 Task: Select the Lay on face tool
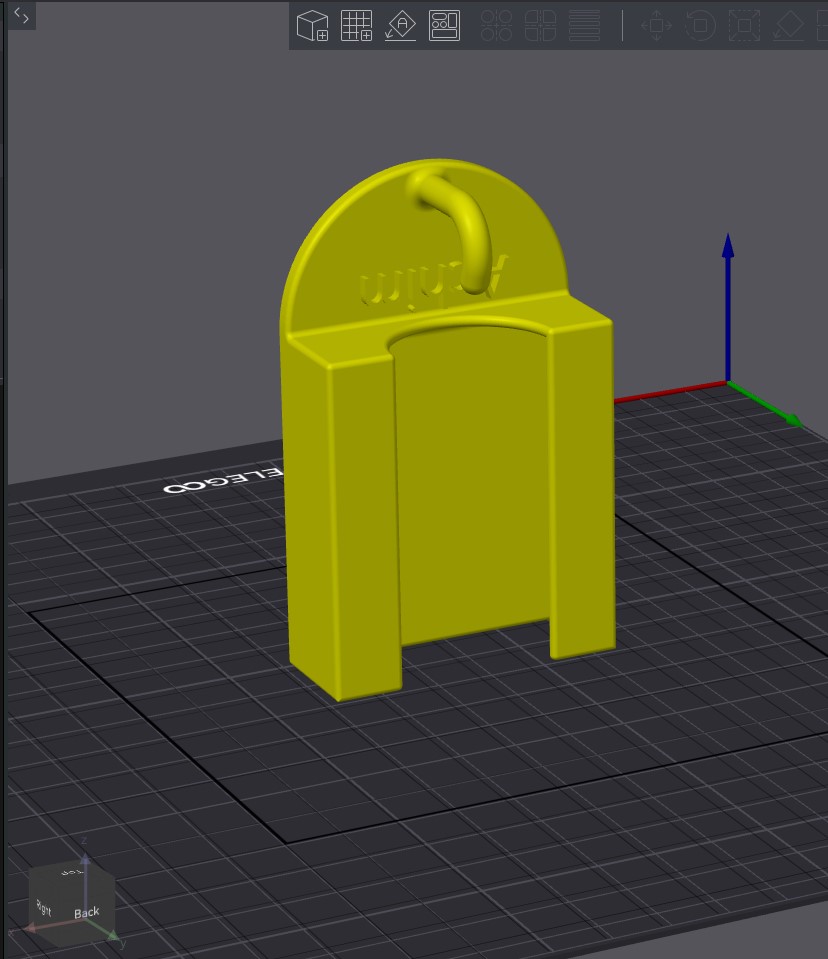click(x=788, y=26)
